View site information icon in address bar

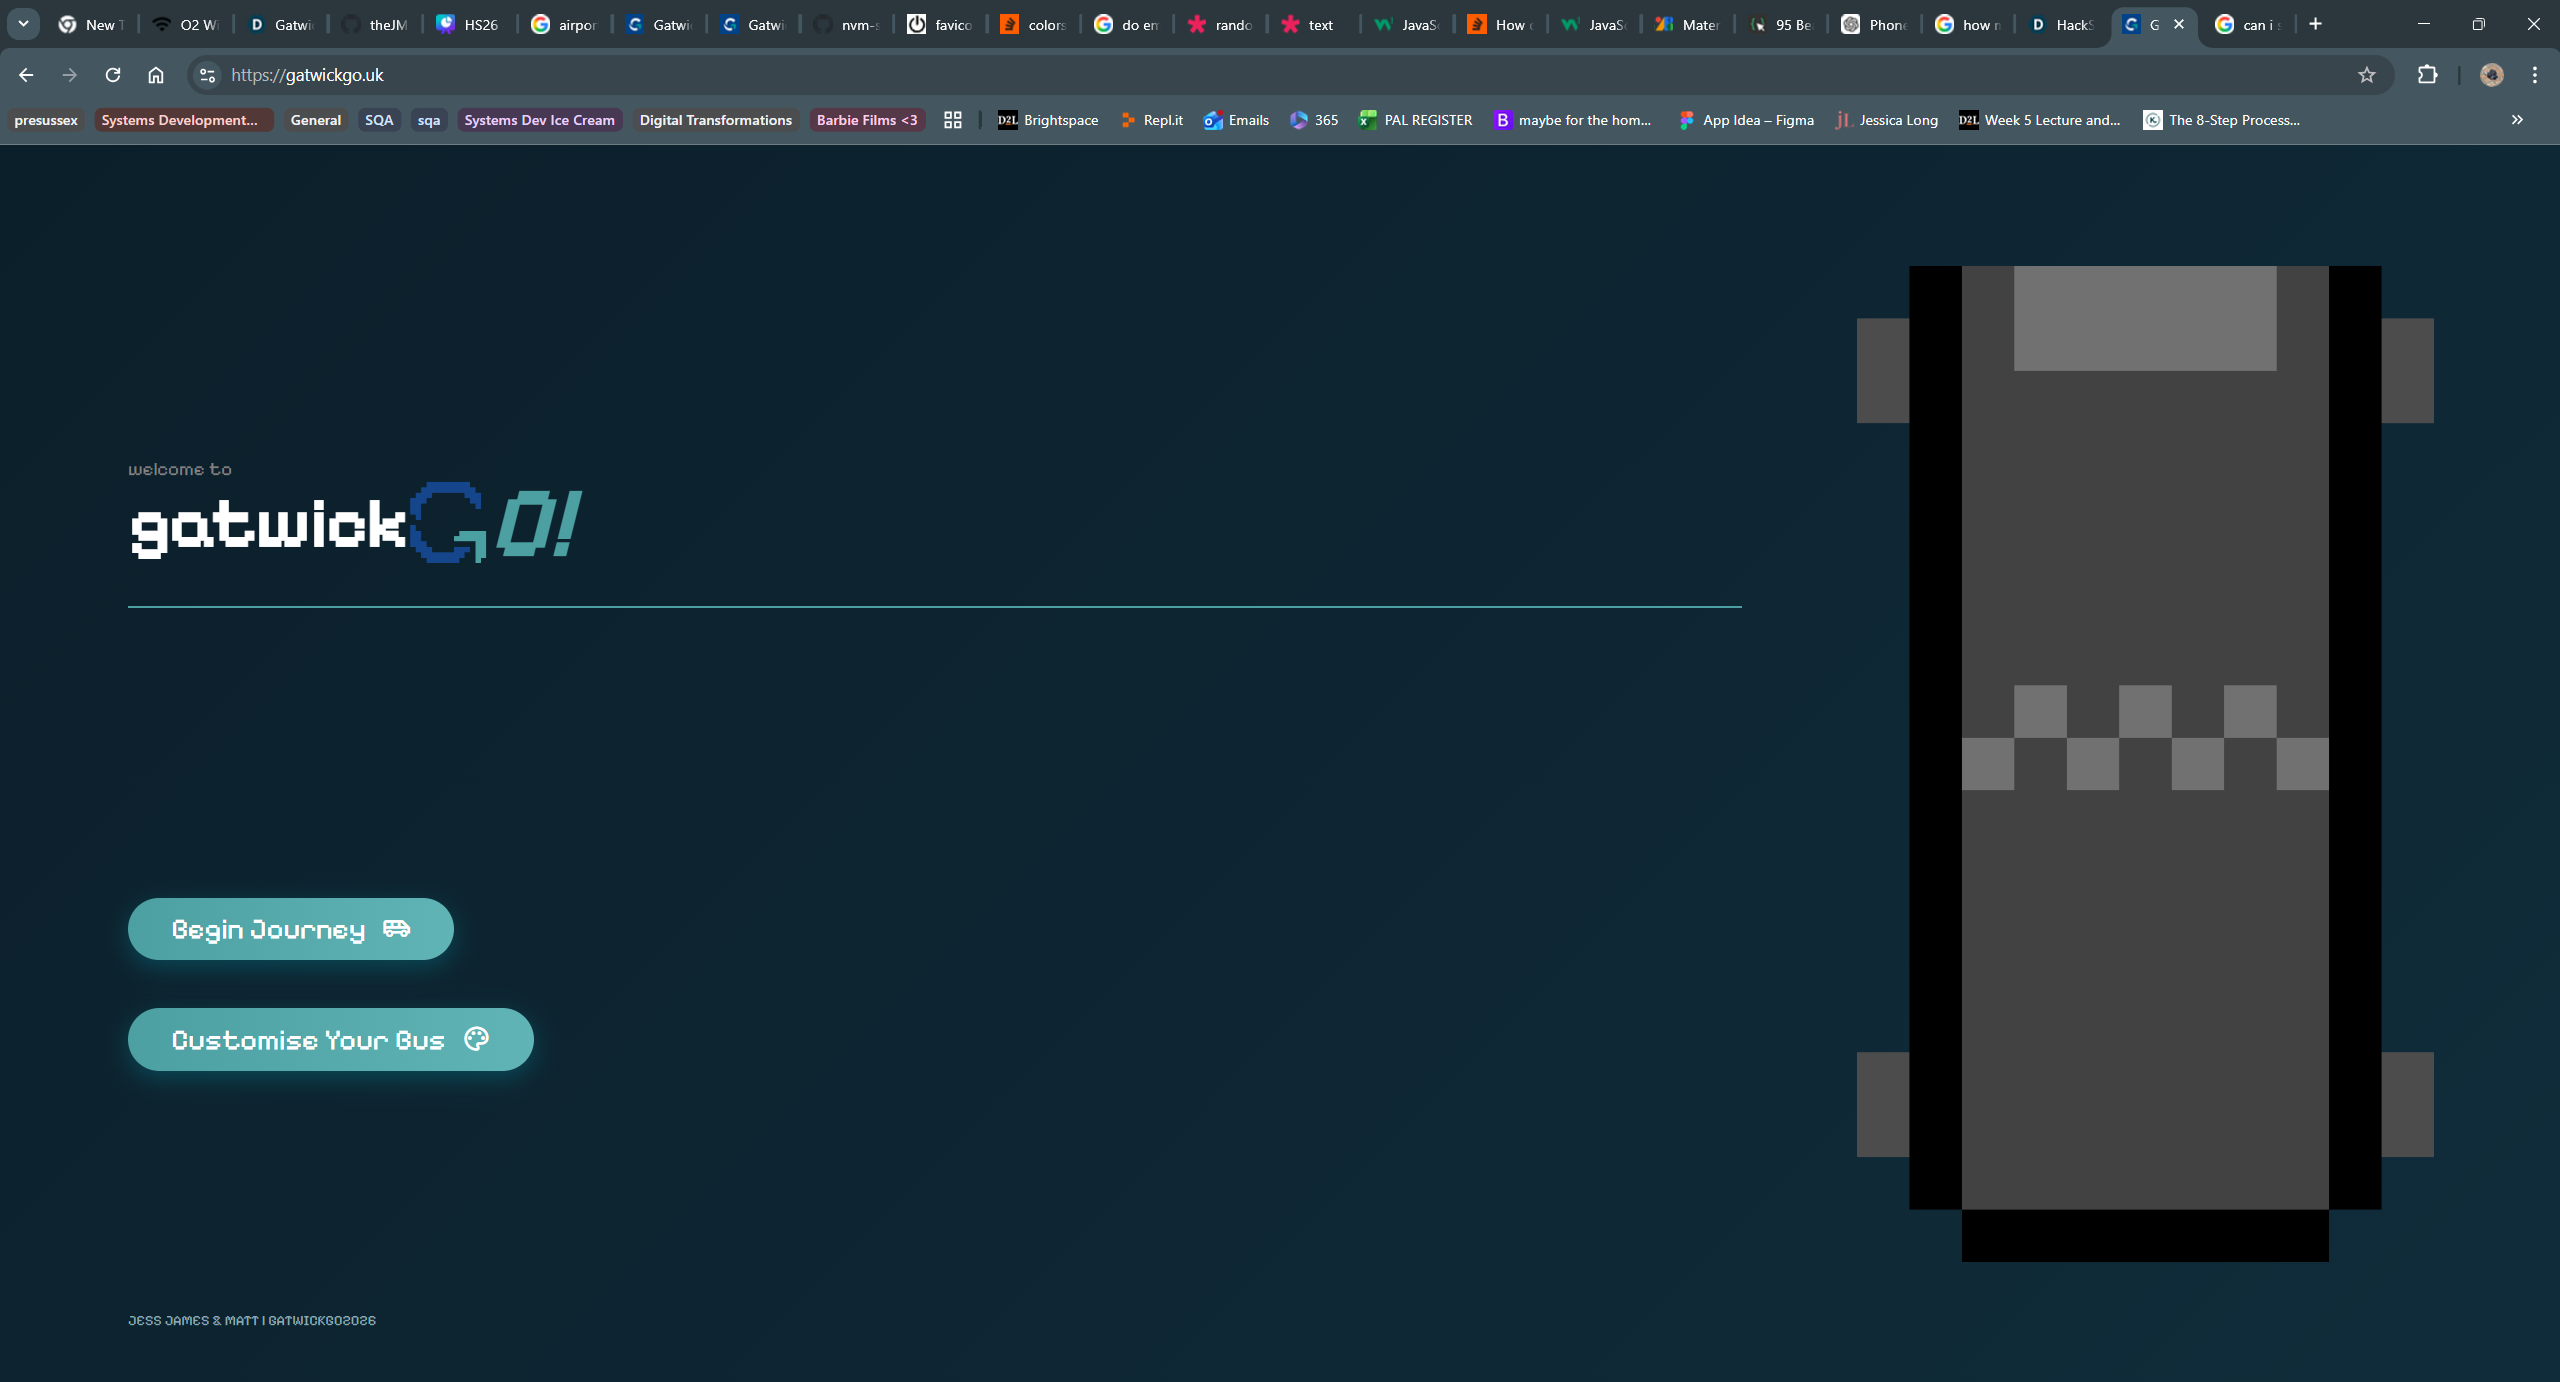click(207, 75)
